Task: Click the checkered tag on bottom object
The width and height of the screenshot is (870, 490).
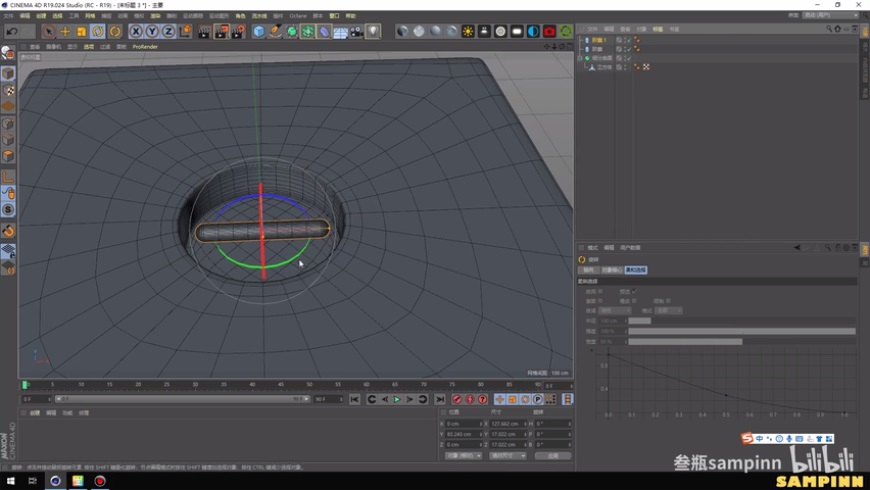Action: click(646, 67)
